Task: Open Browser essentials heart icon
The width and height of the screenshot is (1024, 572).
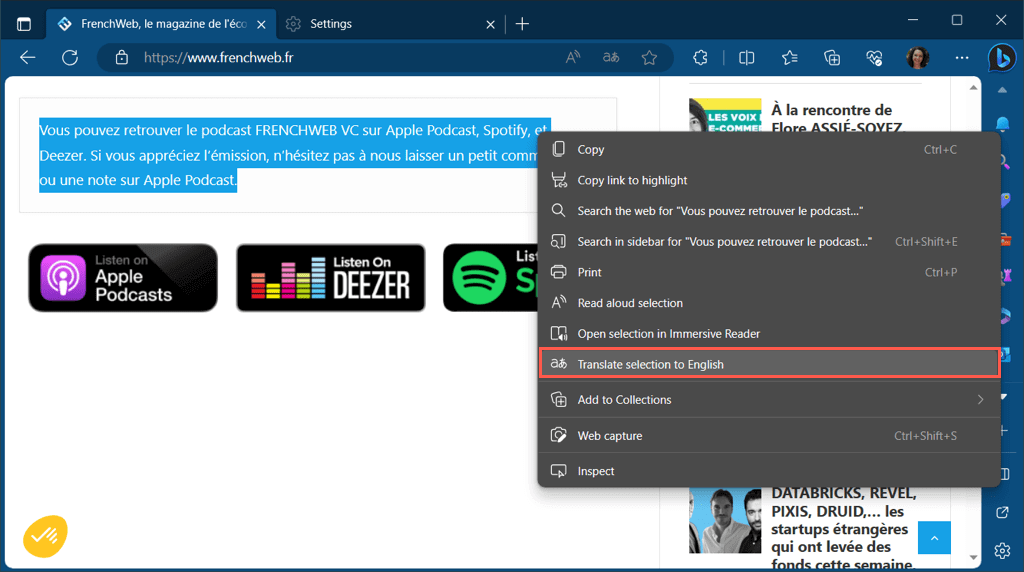Action: [x=874, y=58]
